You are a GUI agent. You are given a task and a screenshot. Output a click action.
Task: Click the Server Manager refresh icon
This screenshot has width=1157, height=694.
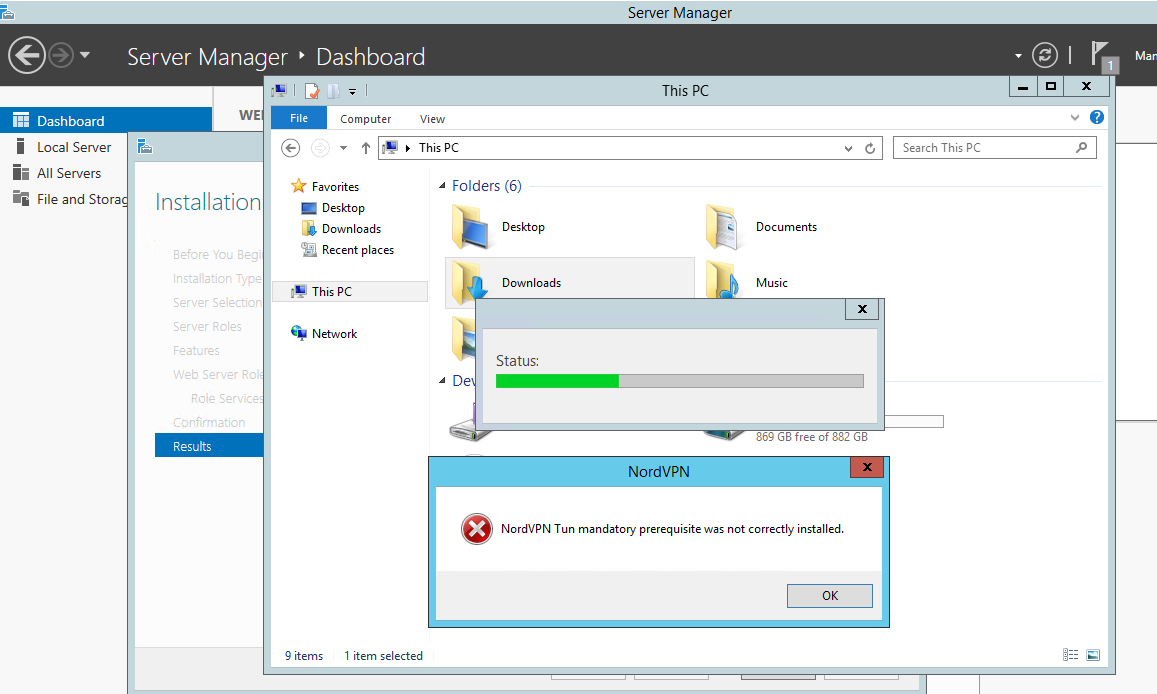(x=1044, y=56)
